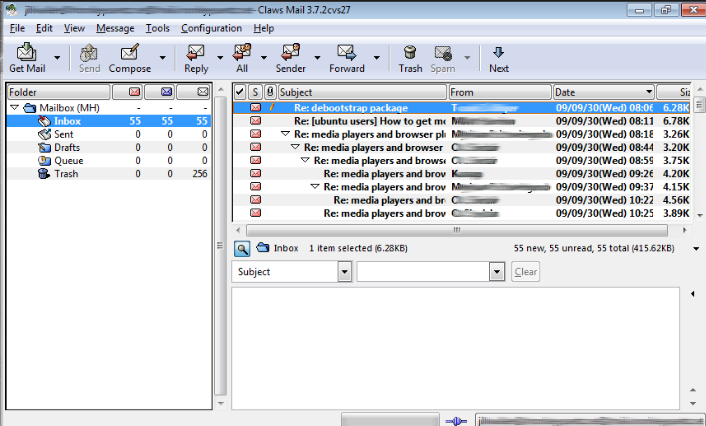This screenshot has width=706, height=426.
Task: Click the quick search text field
Action: click(423, 272)
